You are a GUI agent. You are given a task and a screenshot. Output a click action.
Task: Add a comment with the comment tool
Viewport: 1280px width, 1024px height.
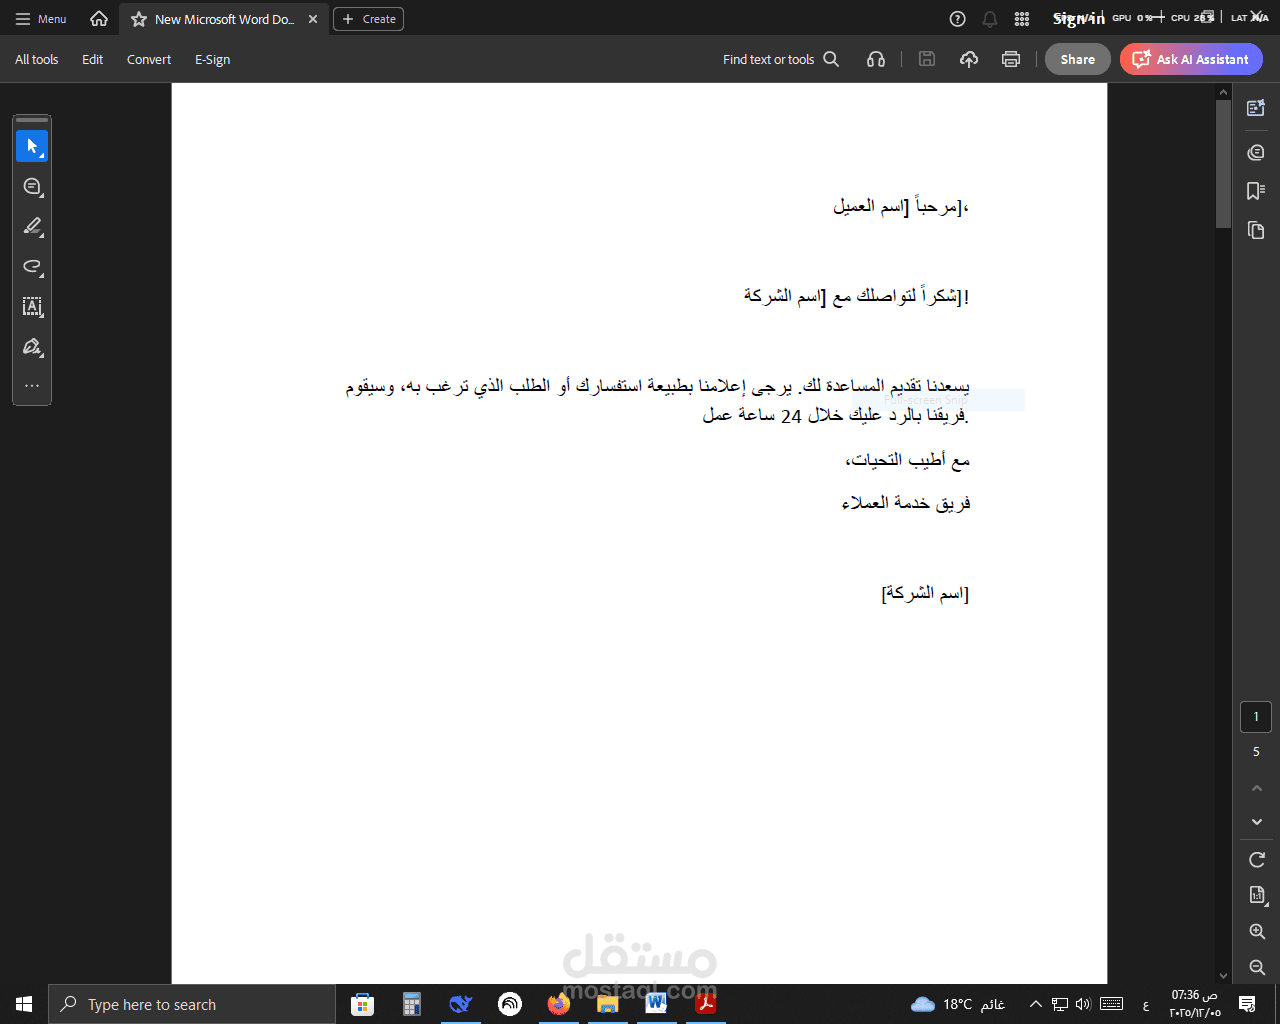click(32, 187)
